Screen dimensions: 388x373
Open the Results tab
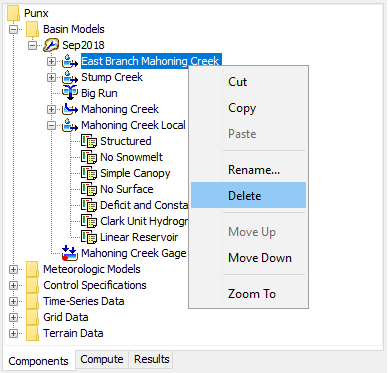click(x=152, y=359)
